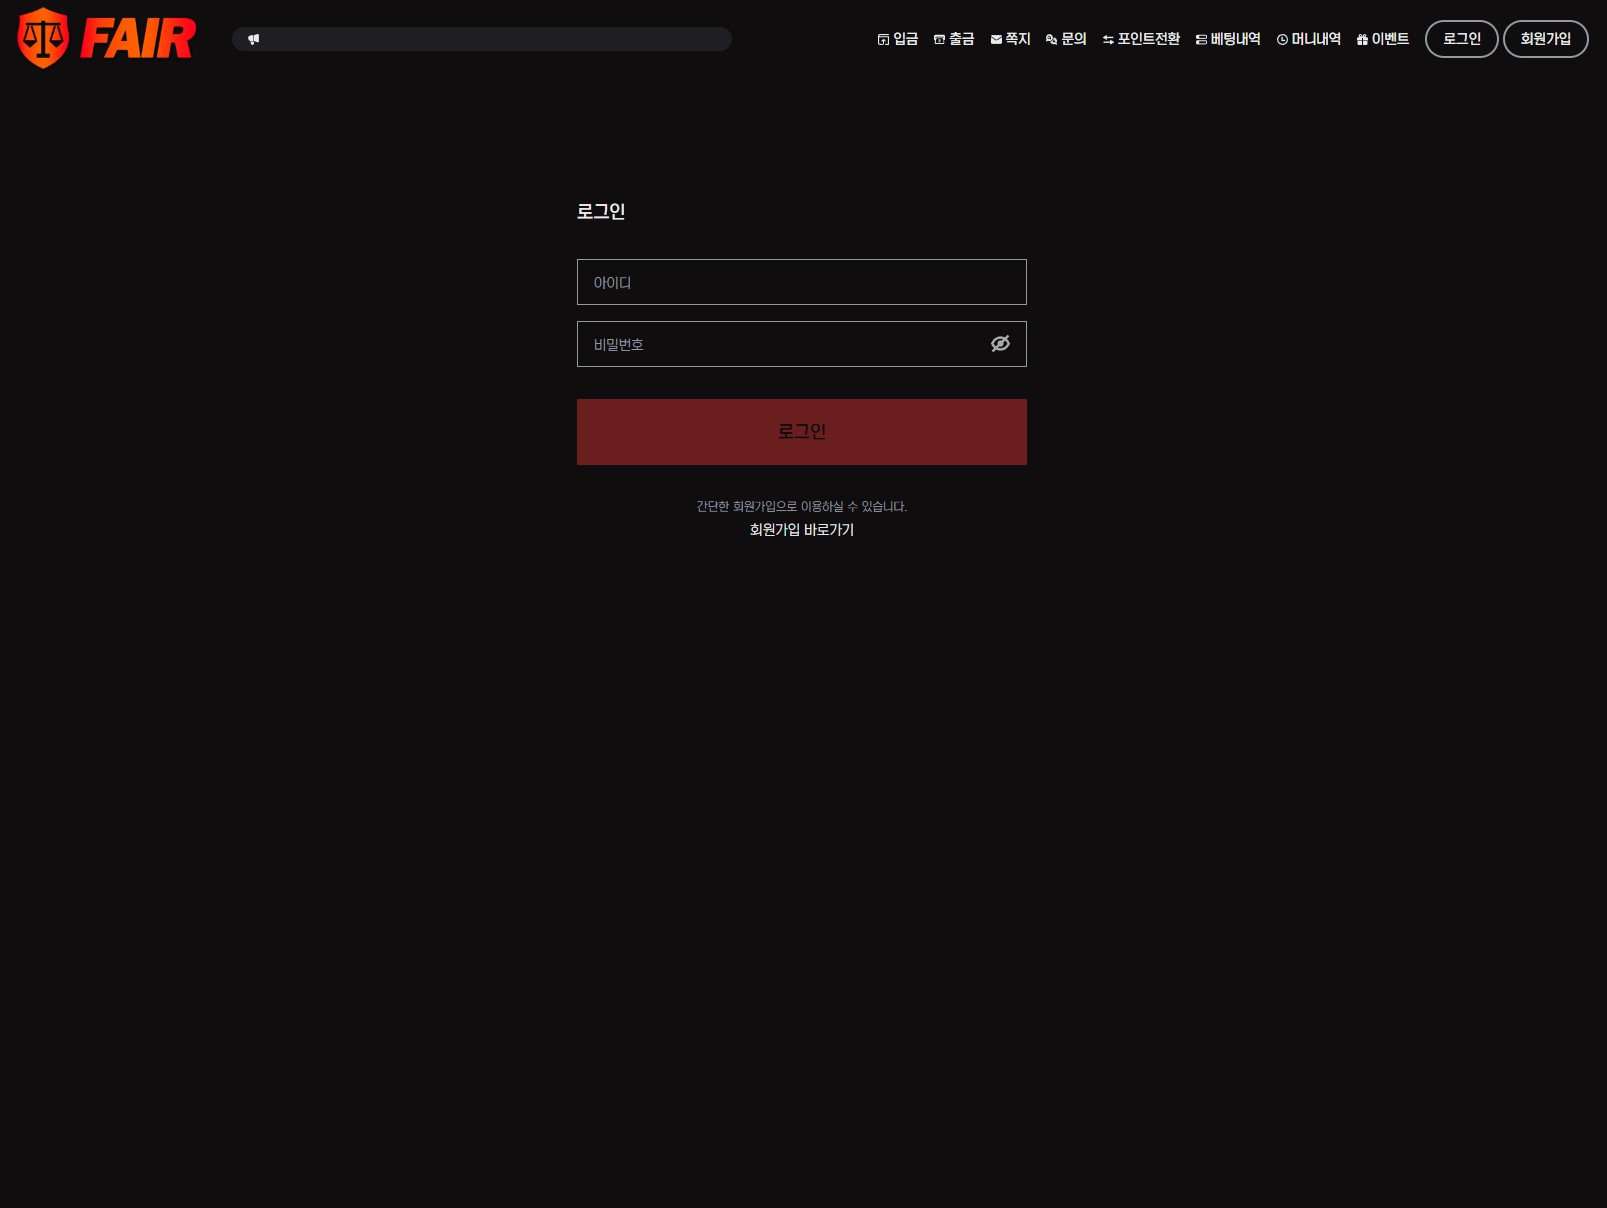Open the betting history (베팅내역) menu
This screenshot has width=1607, height=1208.
click(x=1228, y=39)
